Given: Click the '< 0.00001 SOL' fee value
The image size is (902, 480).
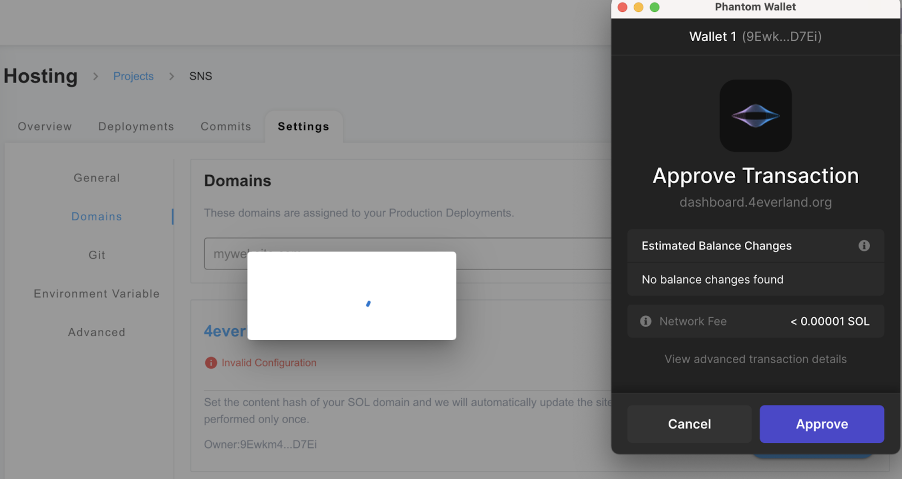Looking at the screenshot, I should point(830,321).
